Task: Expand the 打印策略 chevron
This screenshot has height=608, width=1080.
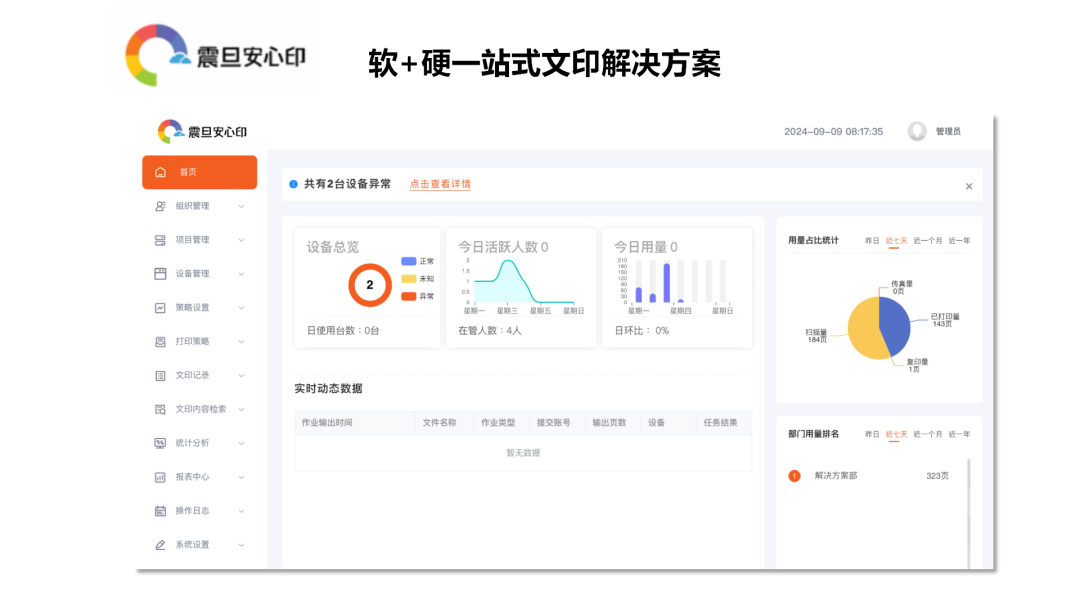Action: 242,342
